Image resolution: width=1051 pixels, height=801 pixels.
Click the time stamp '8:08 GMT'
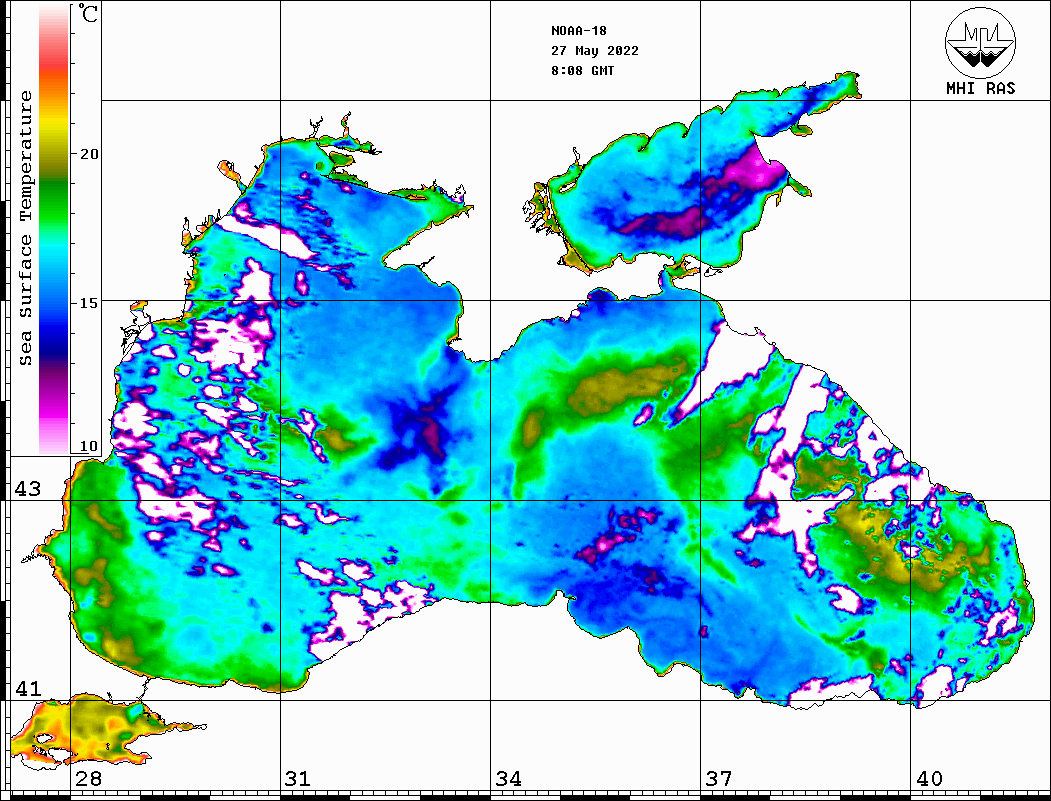tap(583, 71)
